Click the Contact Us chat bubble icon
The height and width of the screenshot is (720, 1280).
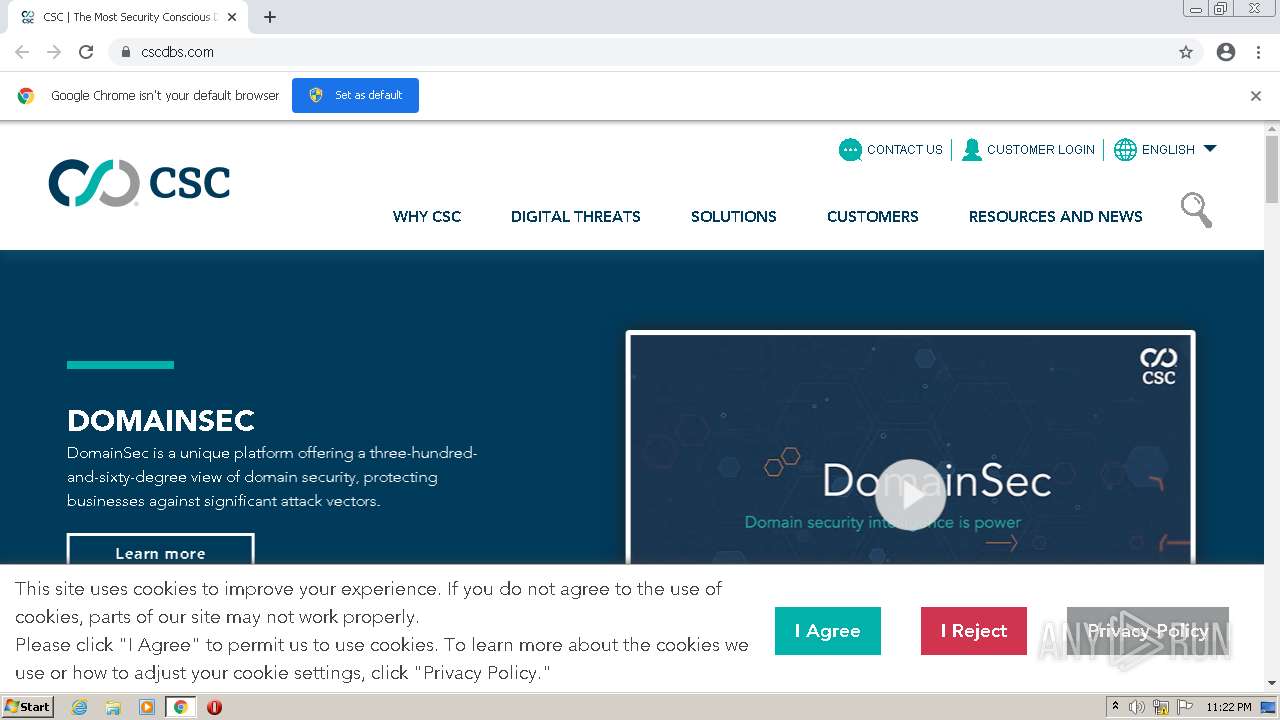tap(850, 150)
